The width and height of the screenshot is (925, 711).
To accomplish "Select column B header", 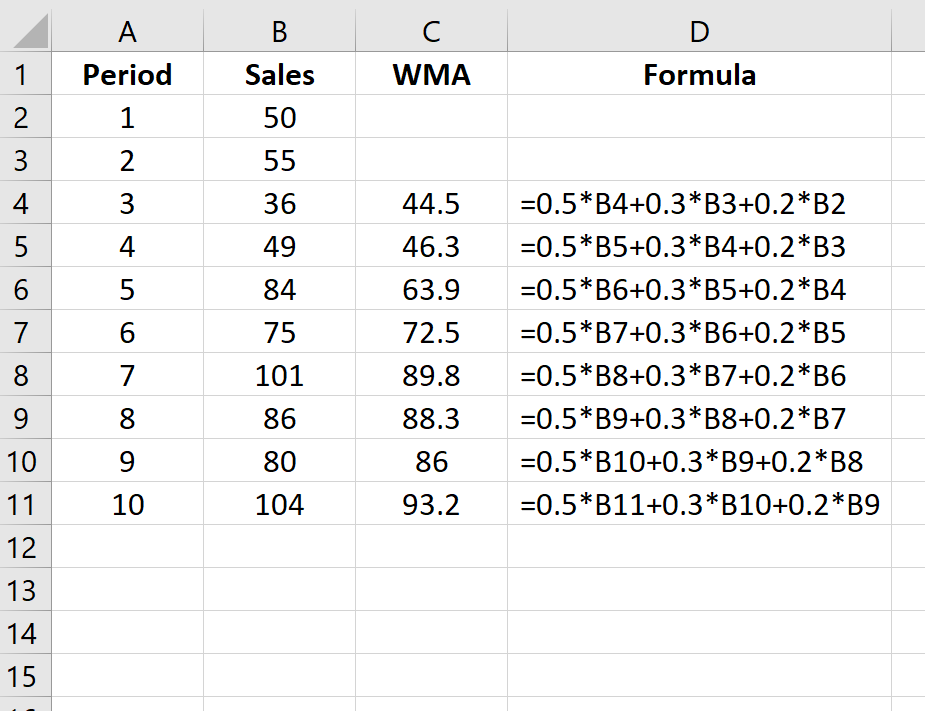I will (x=279, y=29).
